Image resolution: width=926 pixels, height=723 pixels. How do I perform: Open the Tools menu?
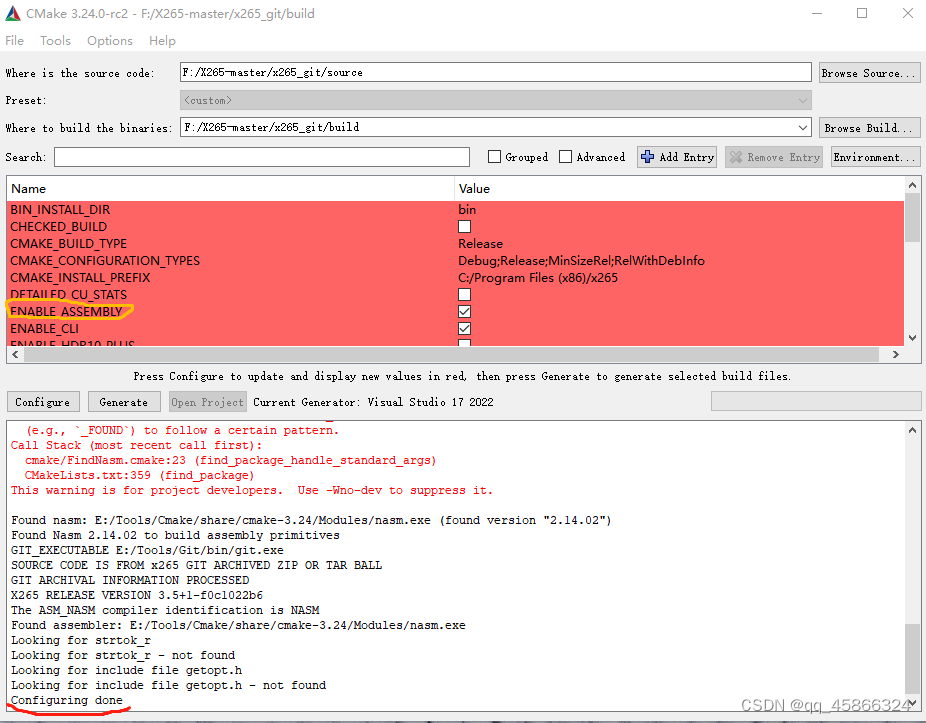[55, 40]
